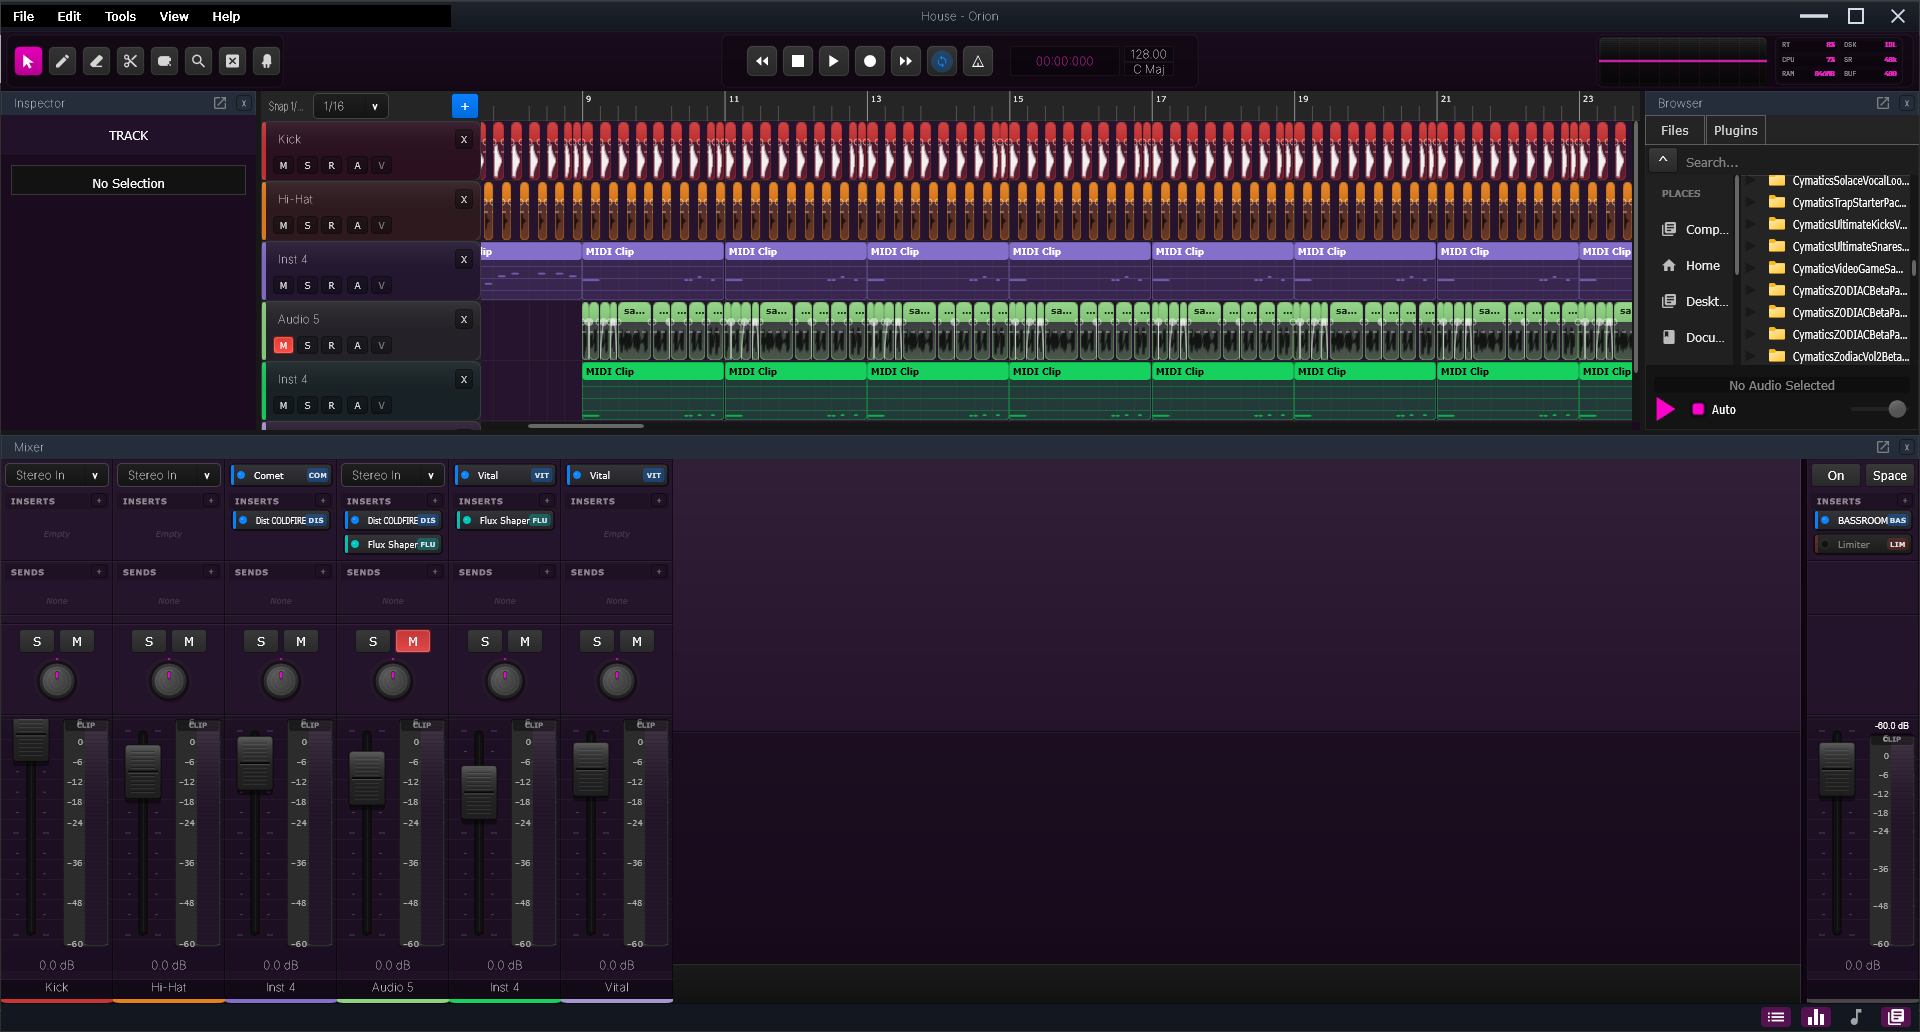This screenshot has width=1920, height=1032.
Task: Enable the metronome icon in the transport bar
Action: pyautogui.click(x=977, y=61)
